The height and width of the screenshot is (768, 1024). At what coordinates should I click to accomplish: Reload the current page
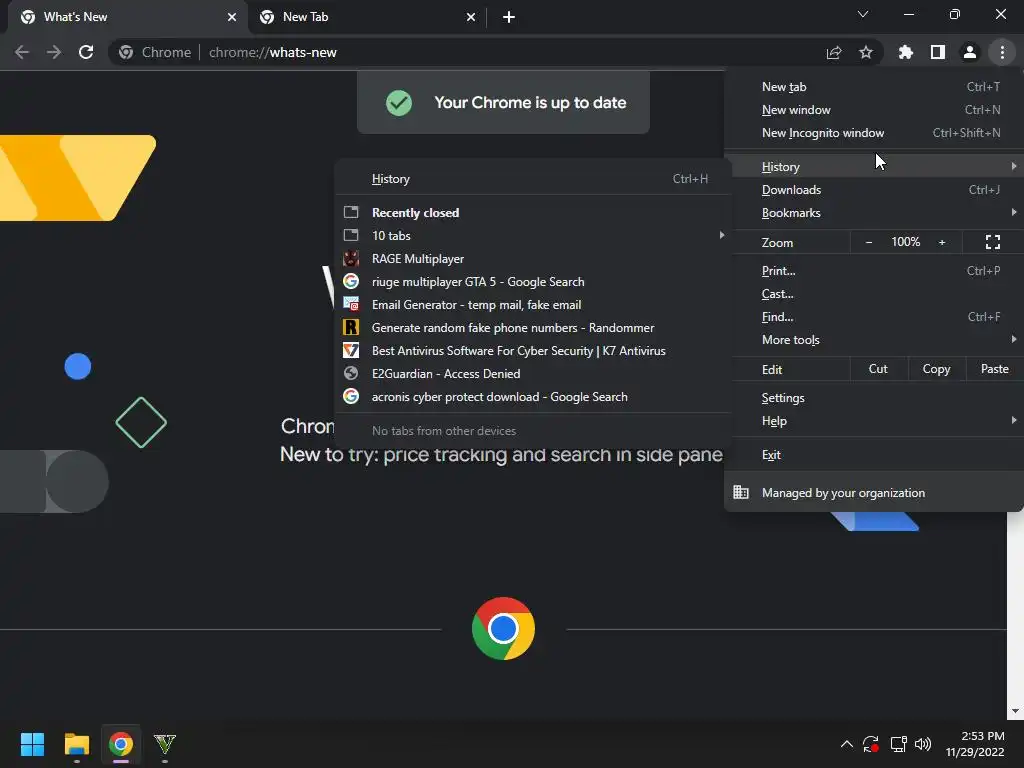point(86,52)
